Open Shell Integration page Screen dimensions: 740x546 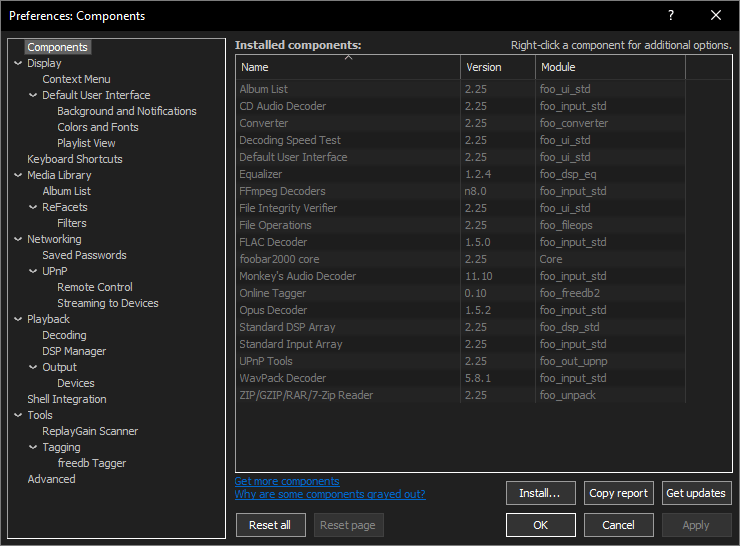pyautogui.click(x=66, y=399)
